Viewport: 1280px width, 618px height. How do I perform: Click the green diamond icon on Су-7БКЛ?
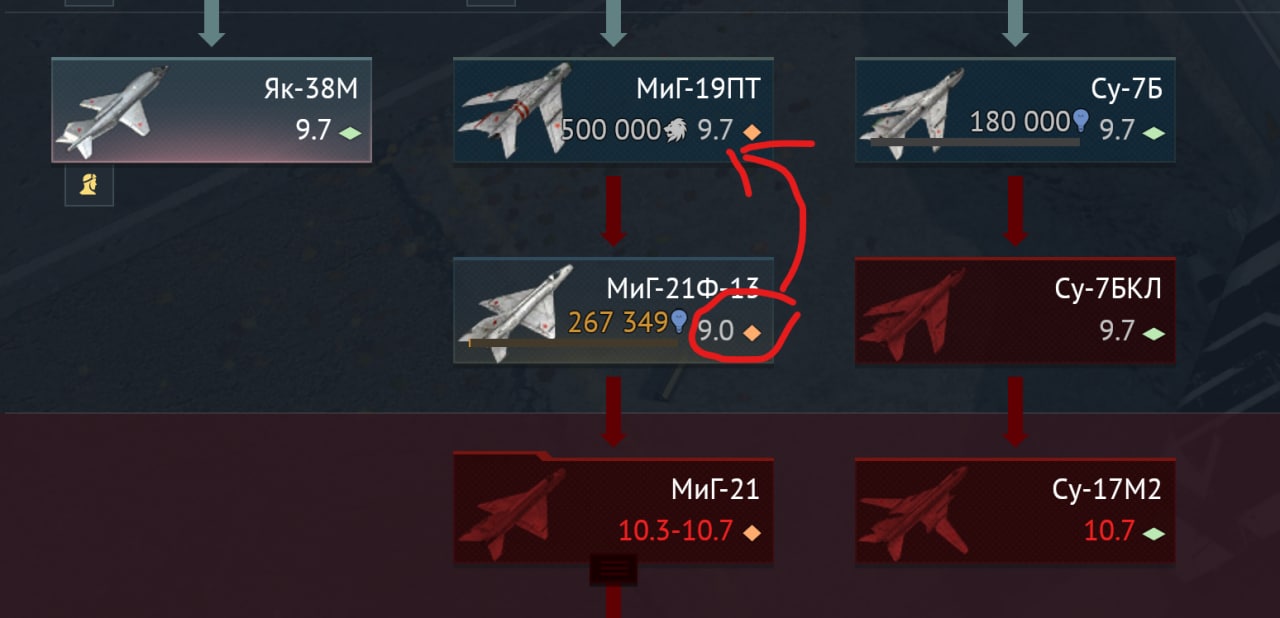pyautogui.click(x=1154, y=333)
